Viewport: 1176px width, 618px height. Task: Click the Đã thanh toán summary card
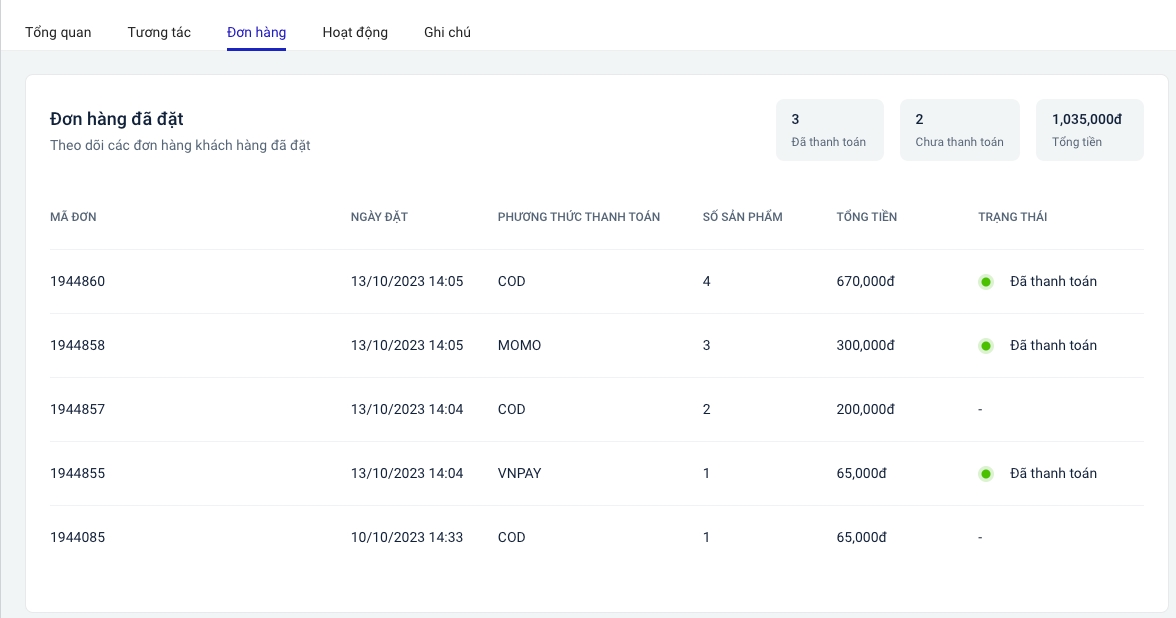(829, 130)
